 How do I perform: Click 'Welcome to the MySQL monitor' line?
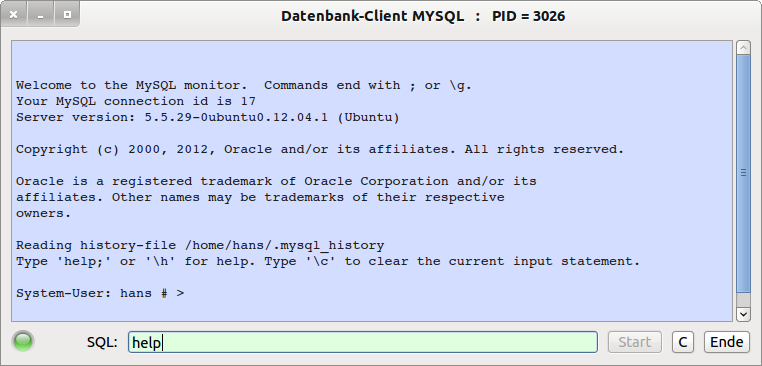(243, 86)
